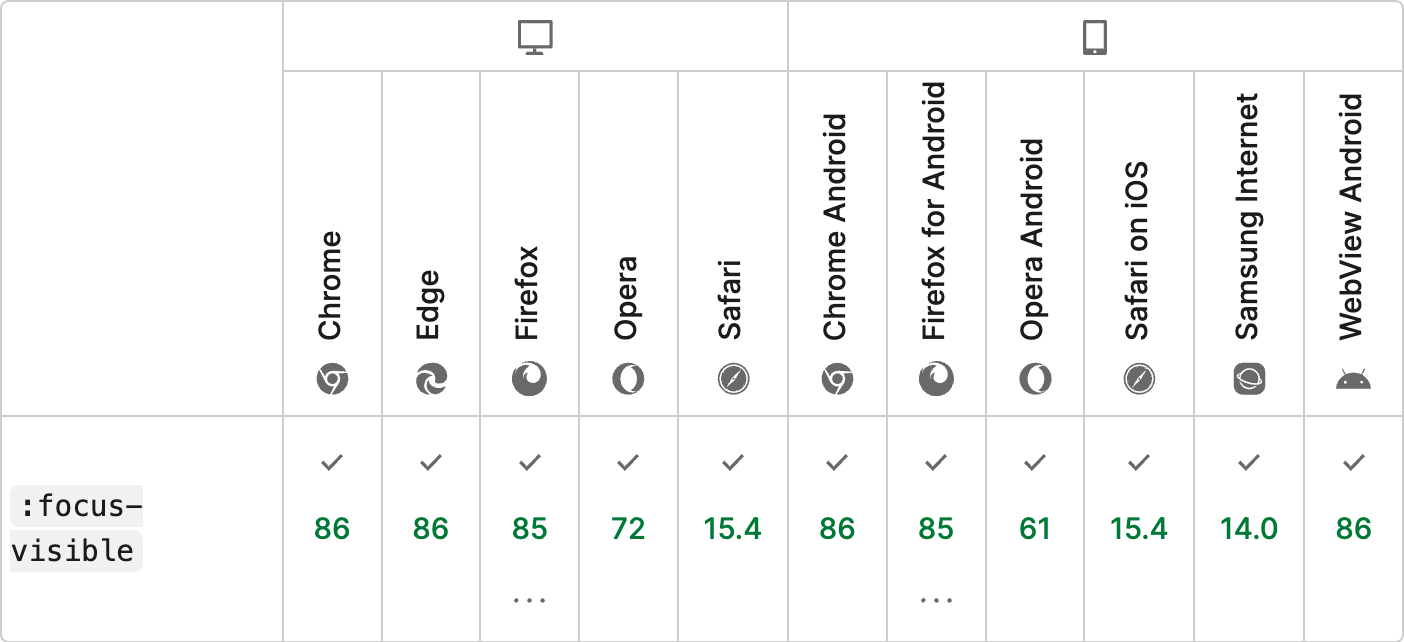Image resolution: width=1404 pixels, height=642 pixels.
Task: Click the Samsung Internet logo icon
Action: [x=1249, y=379]
